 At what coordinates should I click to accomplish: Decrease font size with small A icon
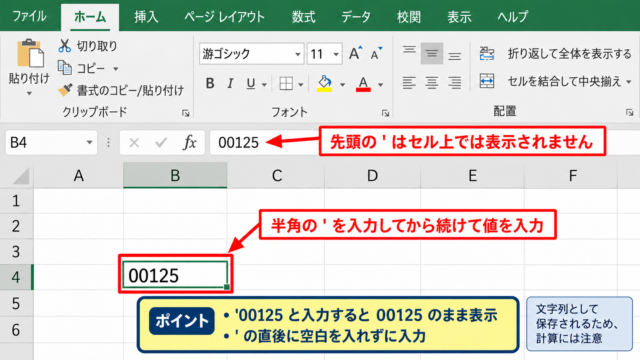376,53
